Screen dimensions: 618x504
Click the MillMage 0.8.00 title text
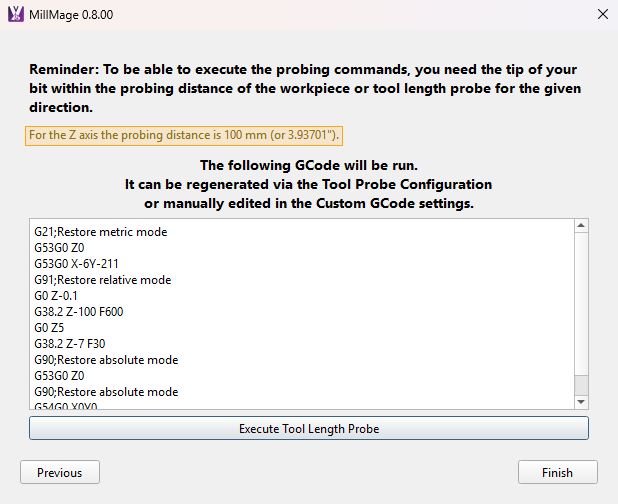pos(71,15)
